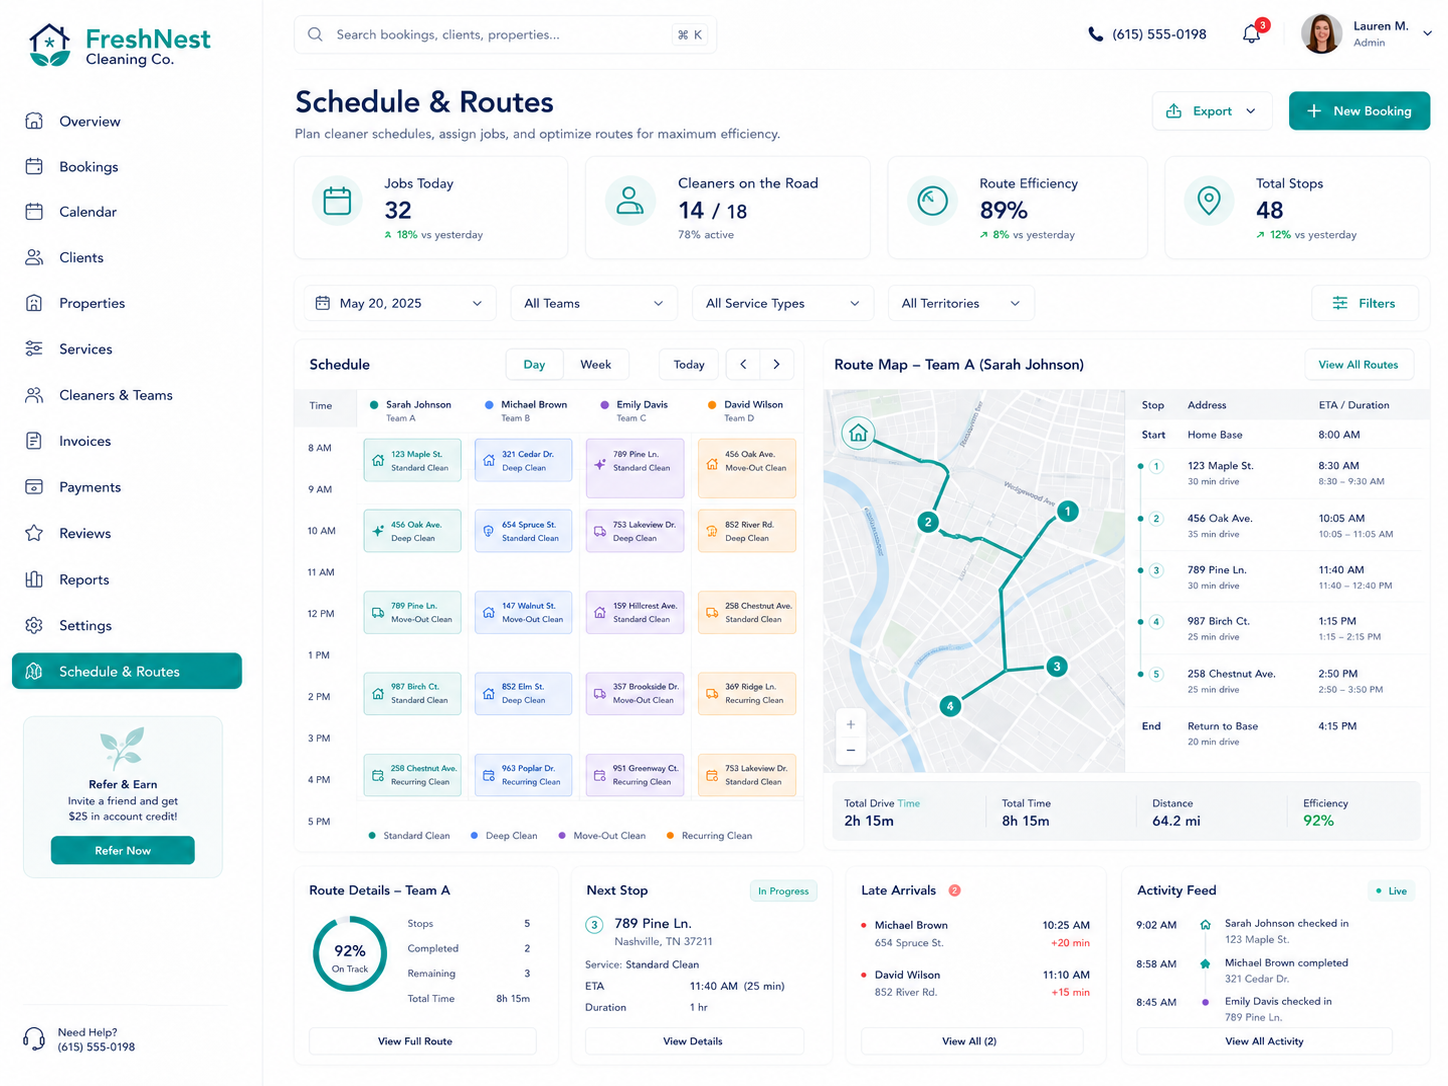Click the Today button

click(688, 364)
